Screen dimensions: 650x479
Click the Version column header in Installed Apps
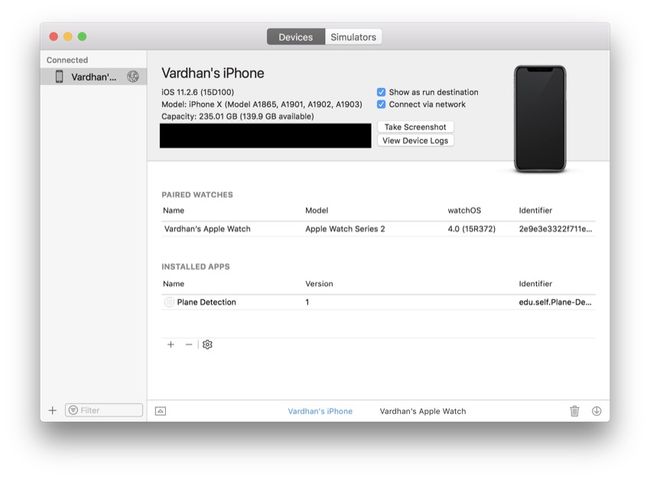pos(319,284)
